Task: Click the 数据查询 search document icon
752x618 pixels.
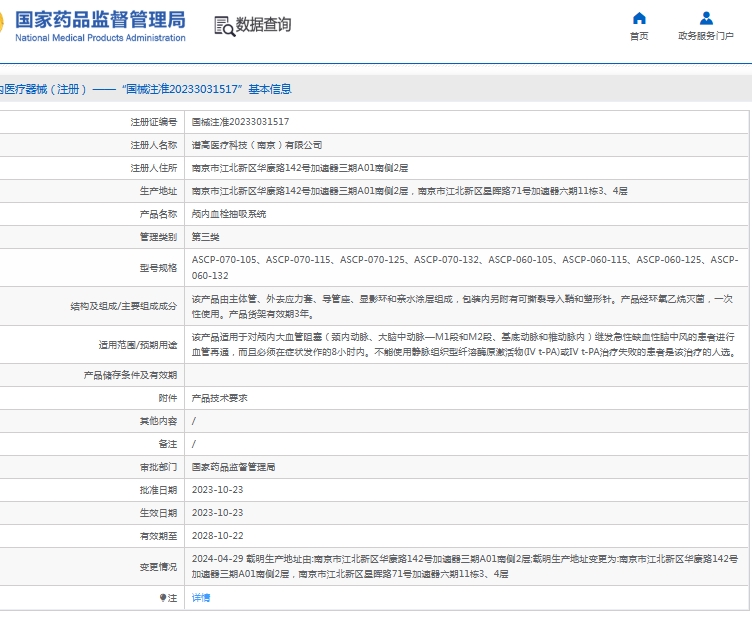Action: [224, 26]
